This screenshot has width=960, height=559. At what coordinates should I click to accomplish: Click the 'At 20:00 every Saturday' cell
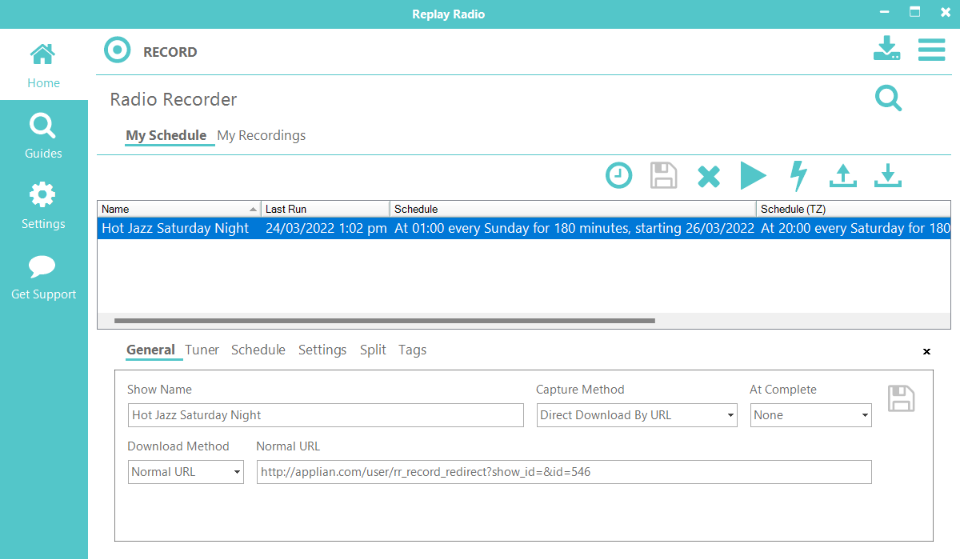coord(855,228)
